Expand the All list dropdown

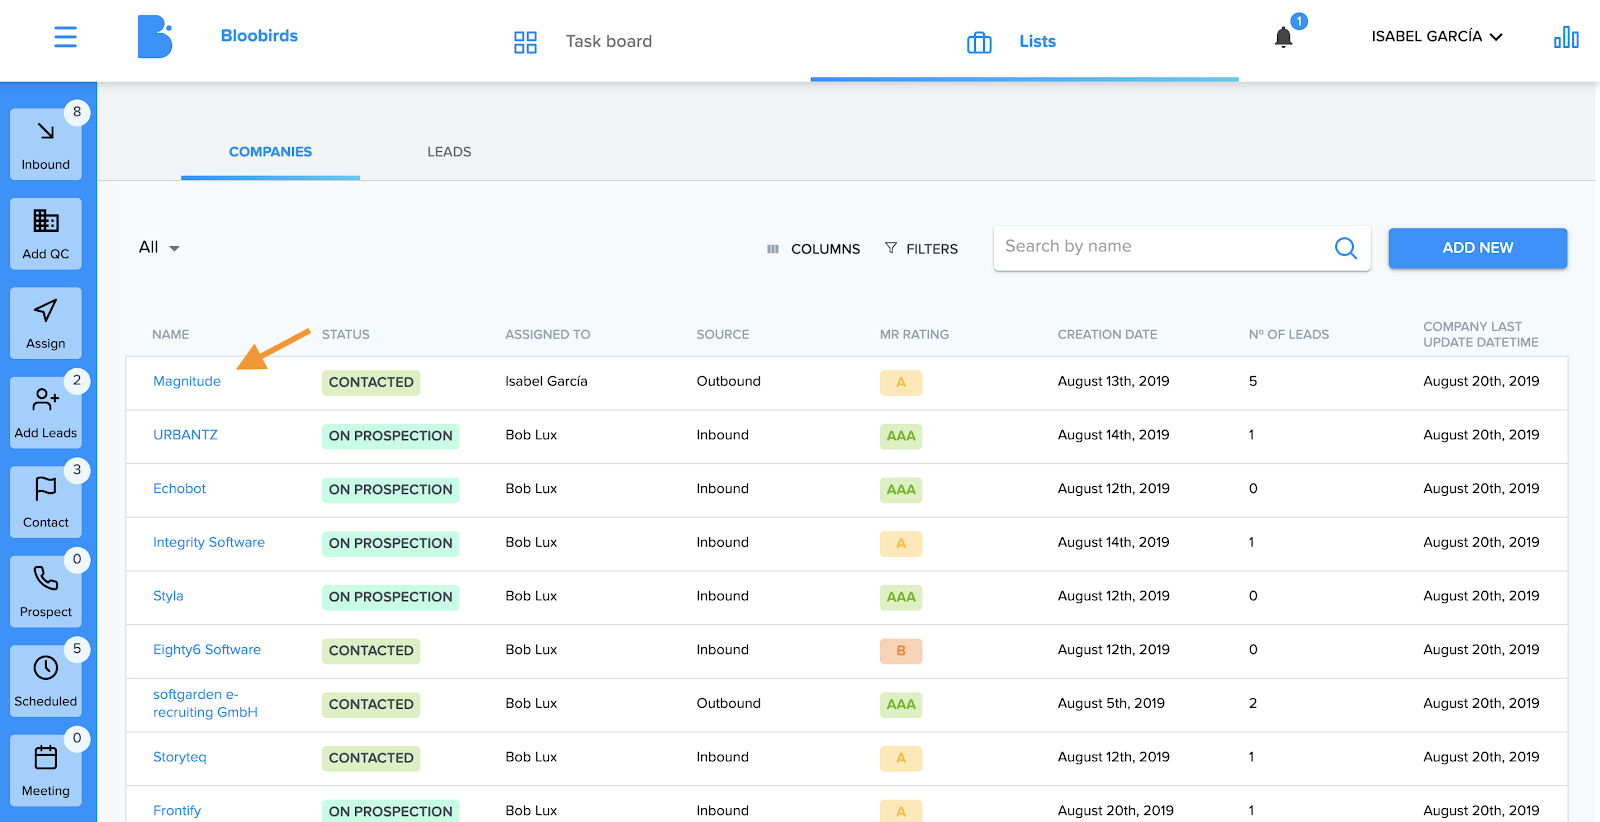point(159,247)
